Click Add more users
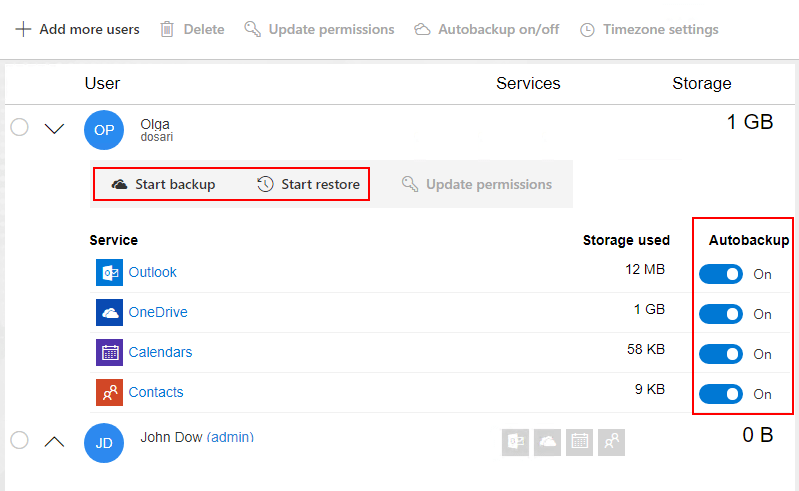Viewport: 799px width, 491px height. click(x=78, y=29)
